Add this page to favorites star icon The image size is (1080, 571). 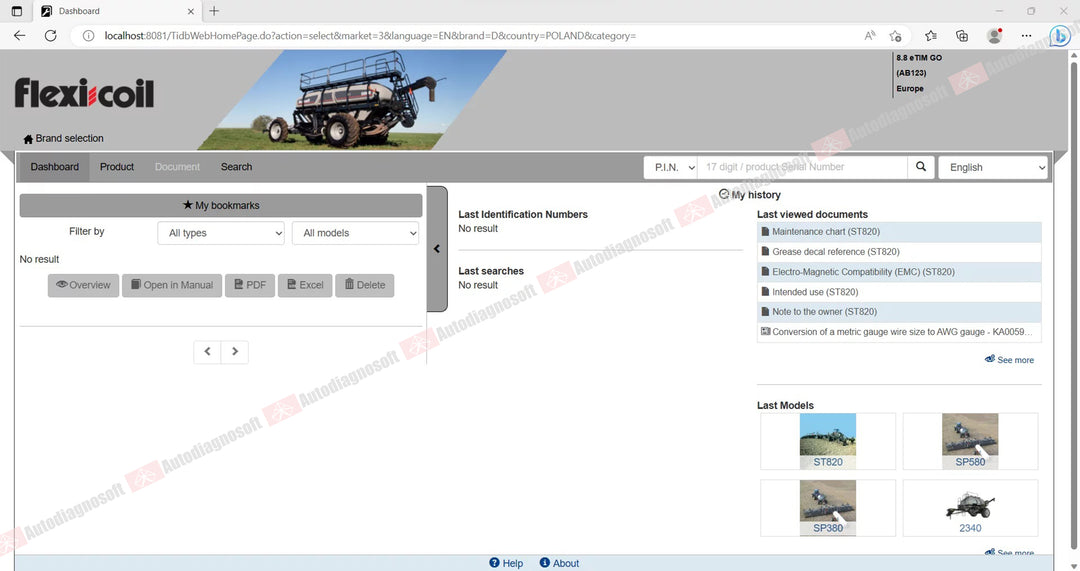[895, 36]
